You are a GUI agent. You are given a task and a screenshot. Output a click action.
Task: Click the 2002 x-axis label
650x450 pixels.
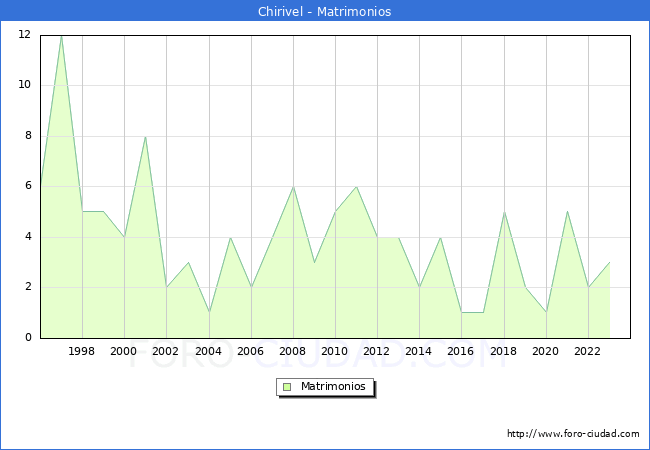tap(165, 351)
